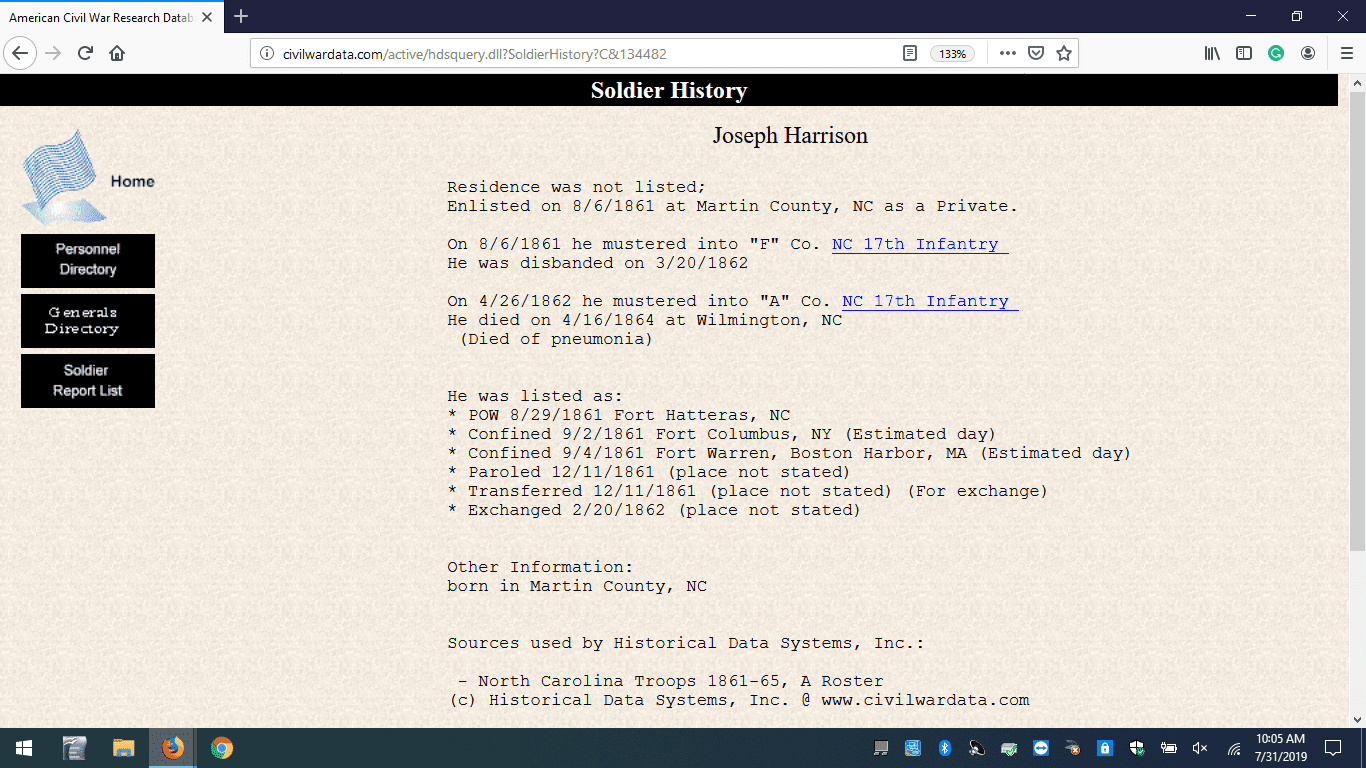
Task: Click the "POW 8/29/1861 Fort Hatteras, NC" line
Action: 629,415
